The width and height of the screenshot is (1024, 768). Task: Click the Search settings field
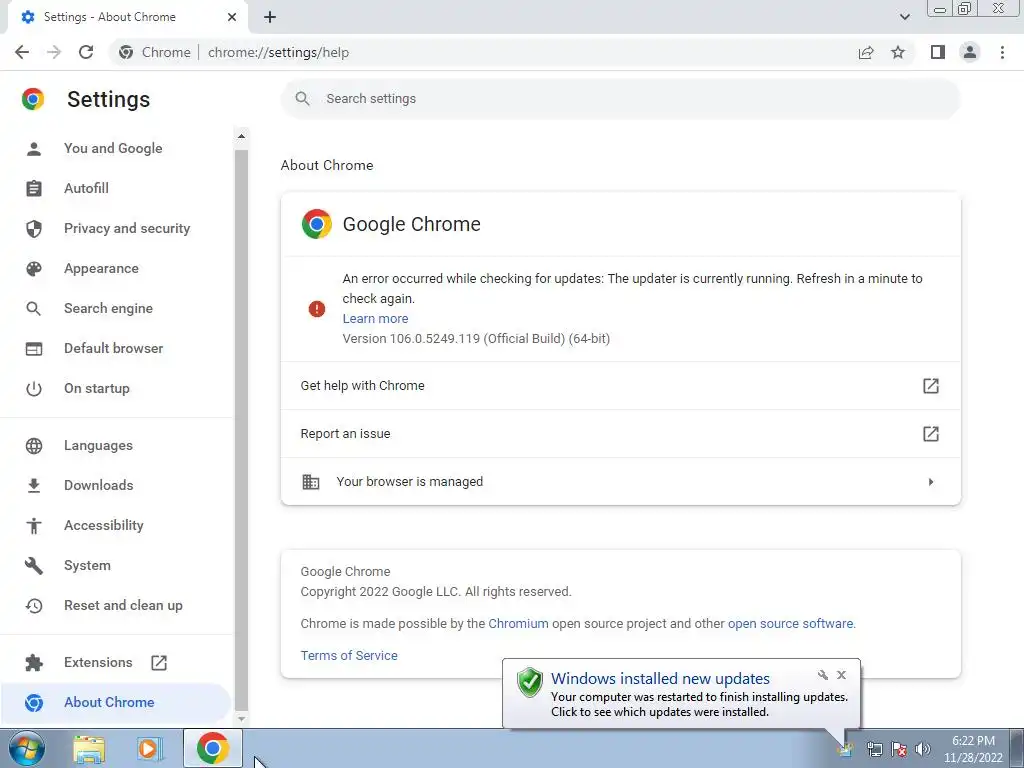(x=620, y=99)
